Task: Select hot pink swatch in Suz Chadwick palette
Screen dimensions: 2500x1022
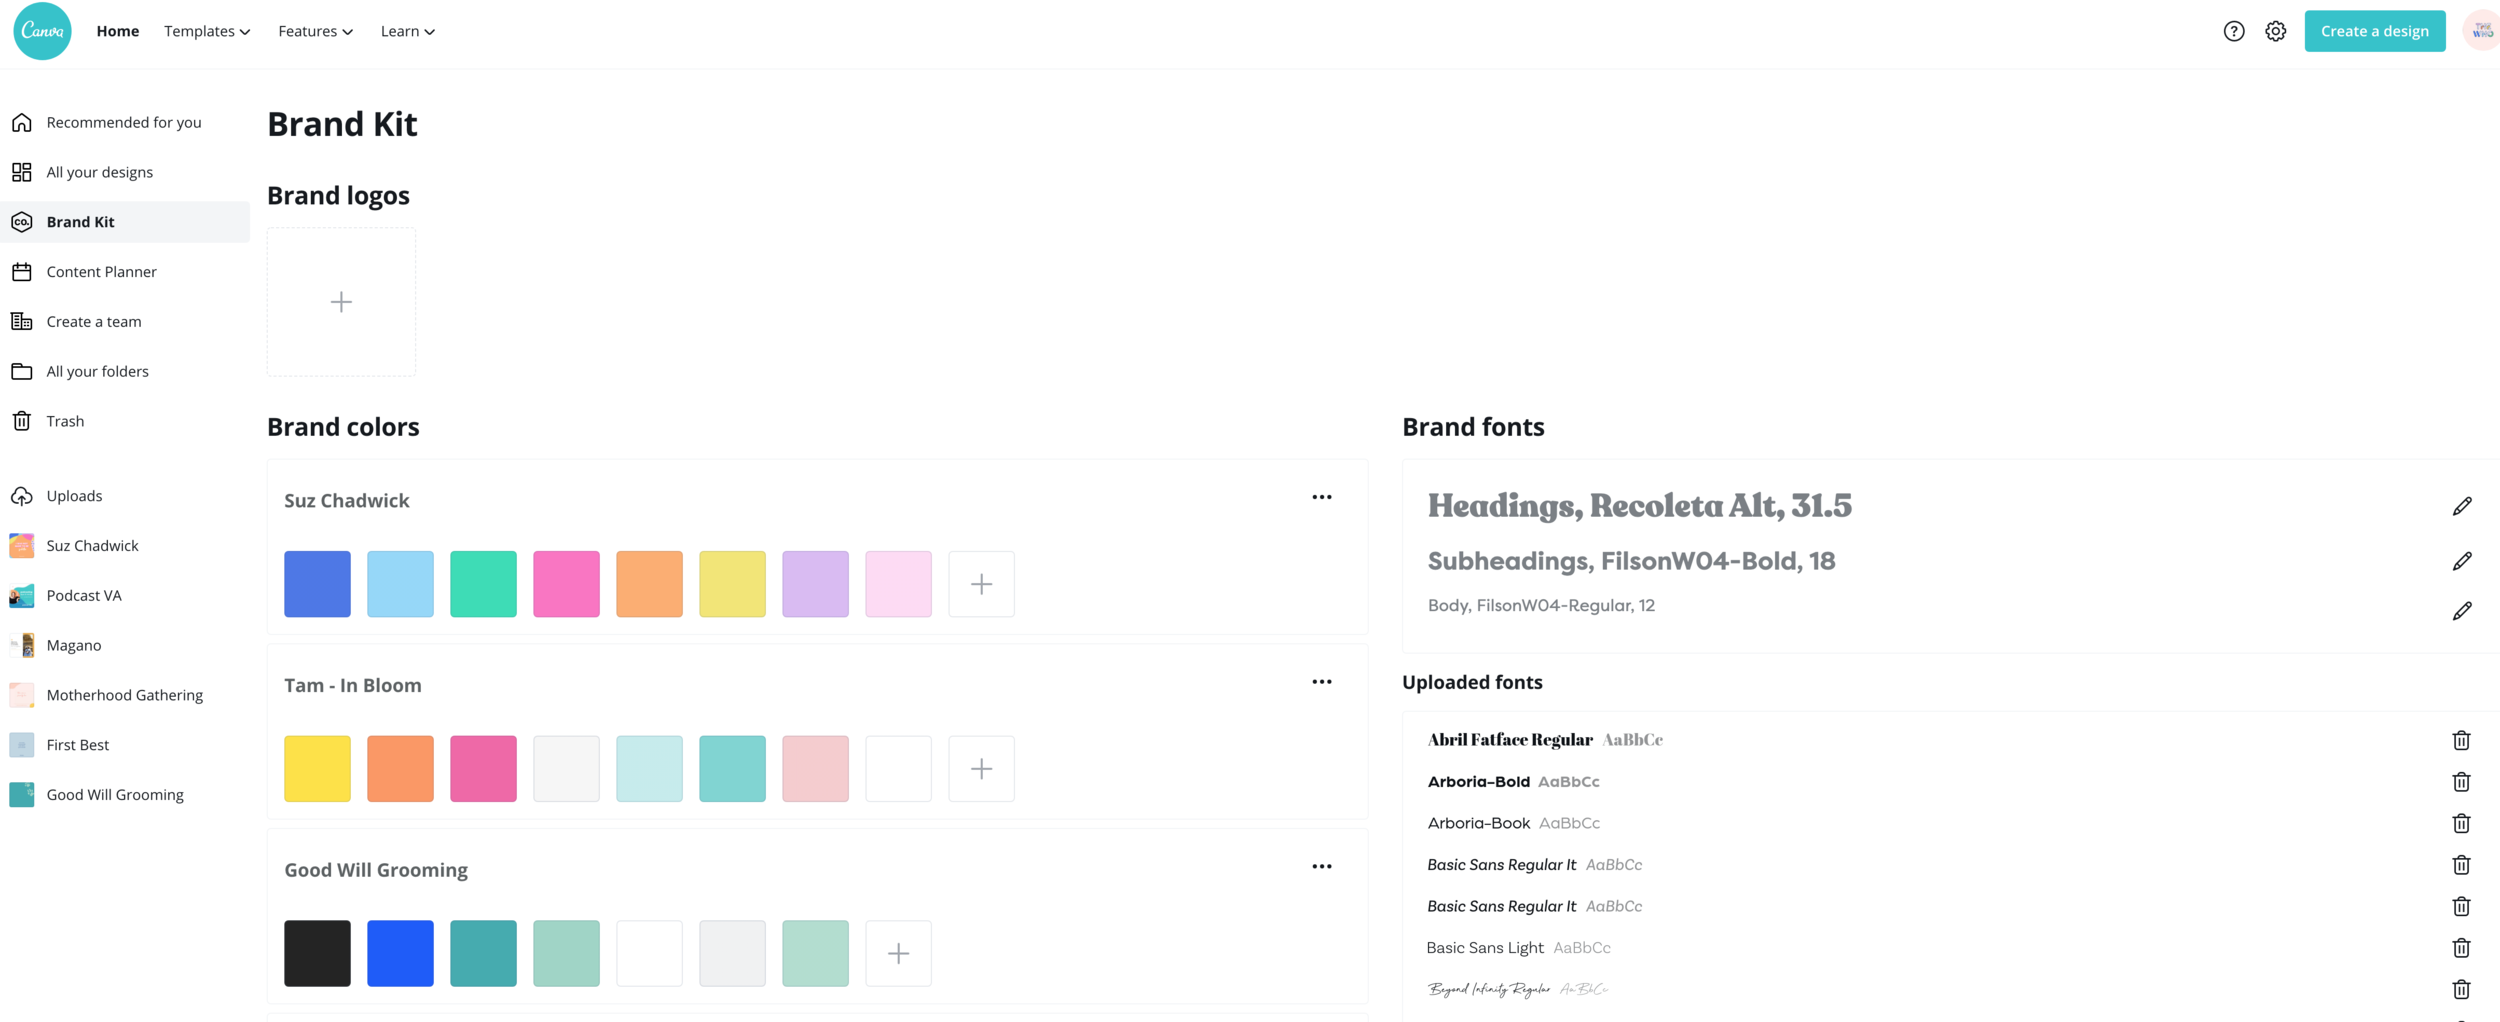Action: 566,584
